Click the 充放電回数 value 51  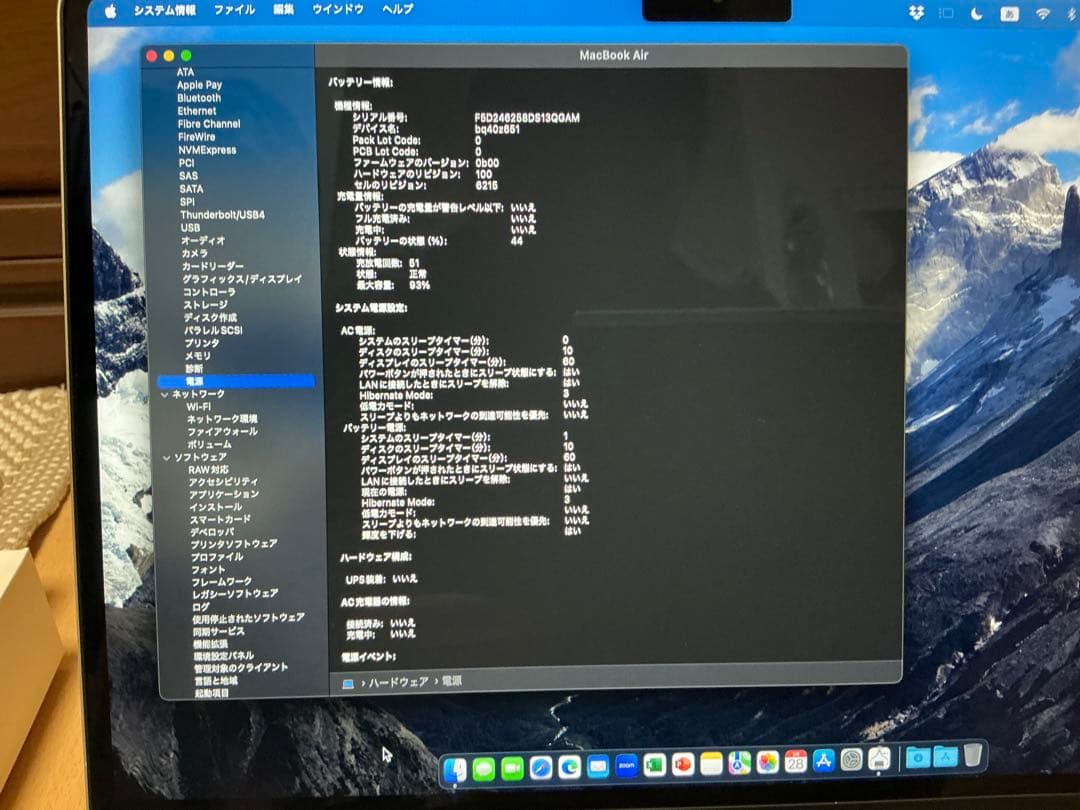tap(414, 263)
